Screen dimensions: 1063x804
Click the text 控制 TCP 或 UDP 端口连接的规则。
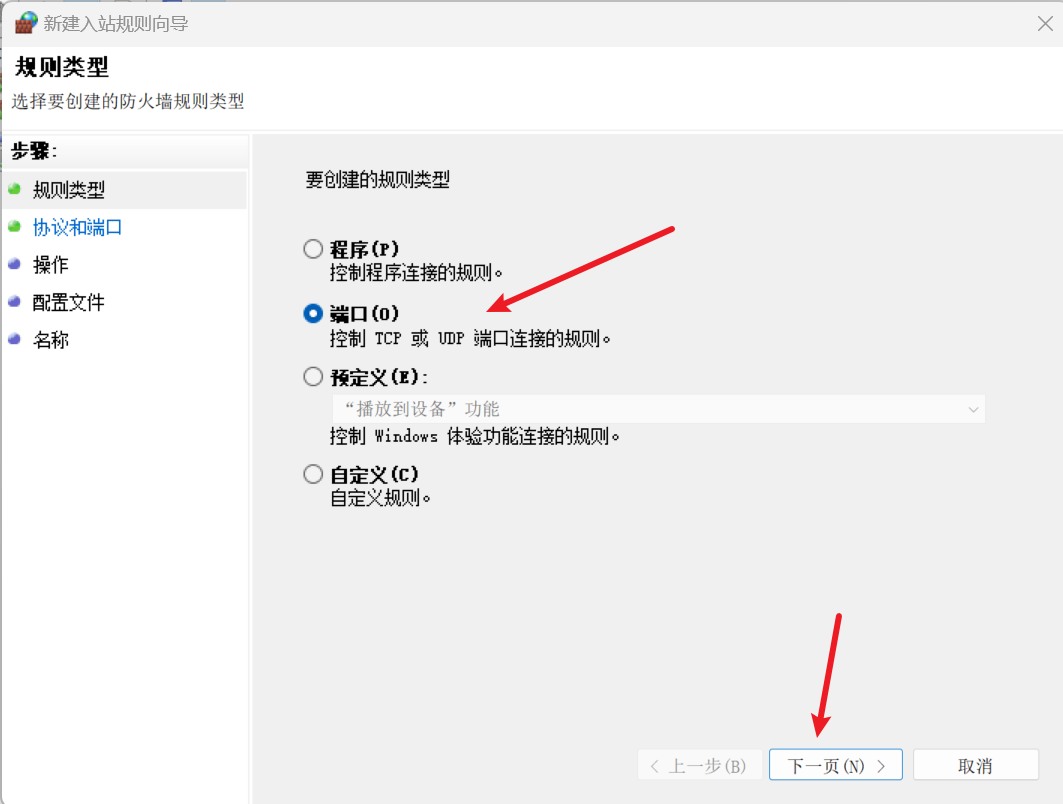pyautogui.click(x=470, y=338)
